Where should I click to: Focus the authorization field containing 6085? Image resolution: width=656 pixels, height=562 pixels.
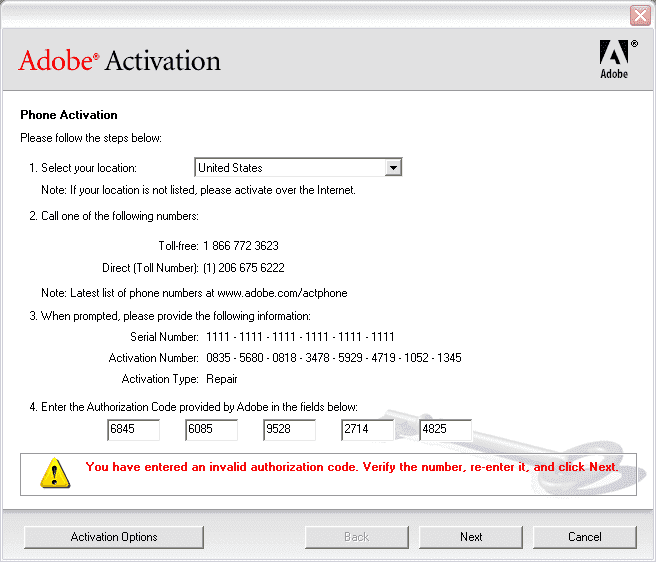(x=211, y=430)
